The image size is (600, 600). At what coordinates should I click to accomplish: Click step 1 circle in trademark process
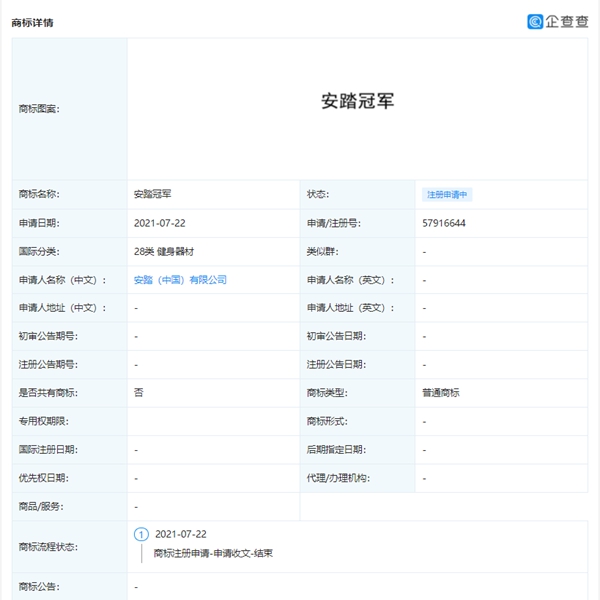141,534
